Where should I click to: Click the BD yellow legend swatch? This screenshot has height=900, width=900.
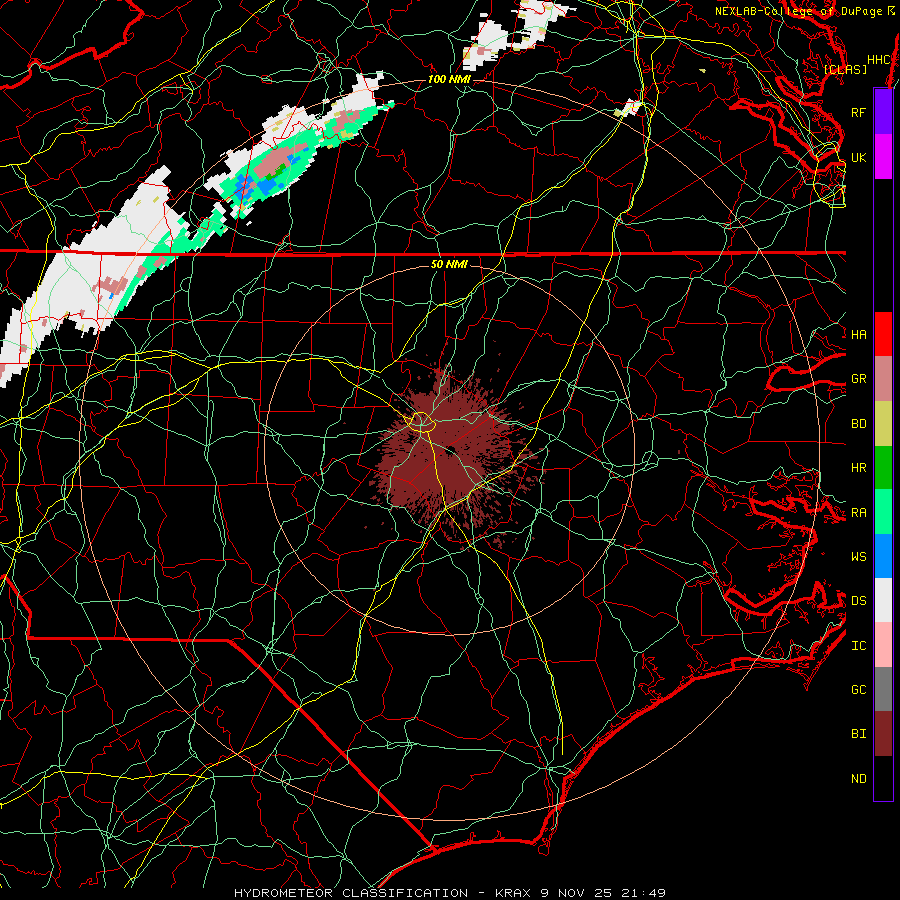pyautogui.click(x=883, y=423)
